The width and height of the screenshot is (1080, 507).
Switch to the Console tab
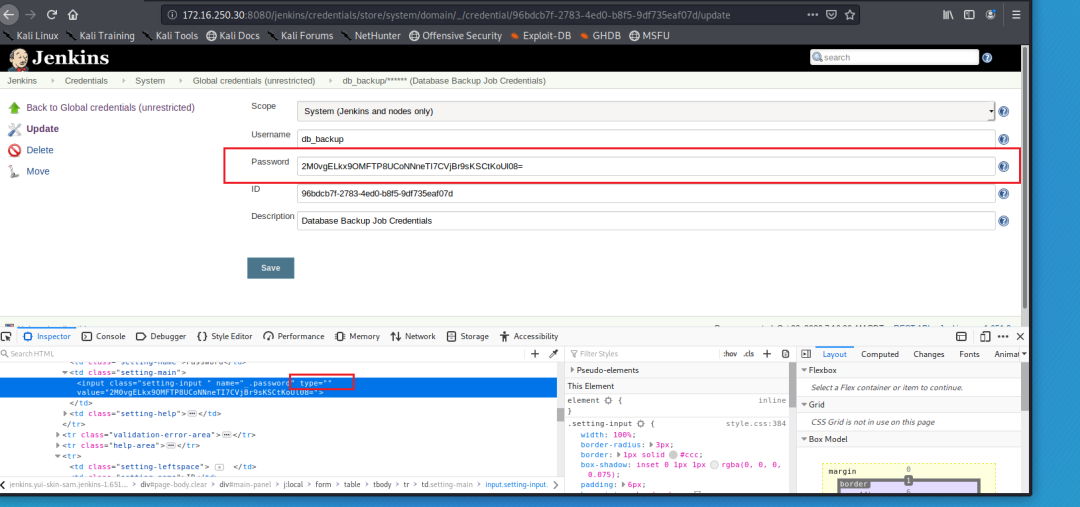(x=104, y=336)
